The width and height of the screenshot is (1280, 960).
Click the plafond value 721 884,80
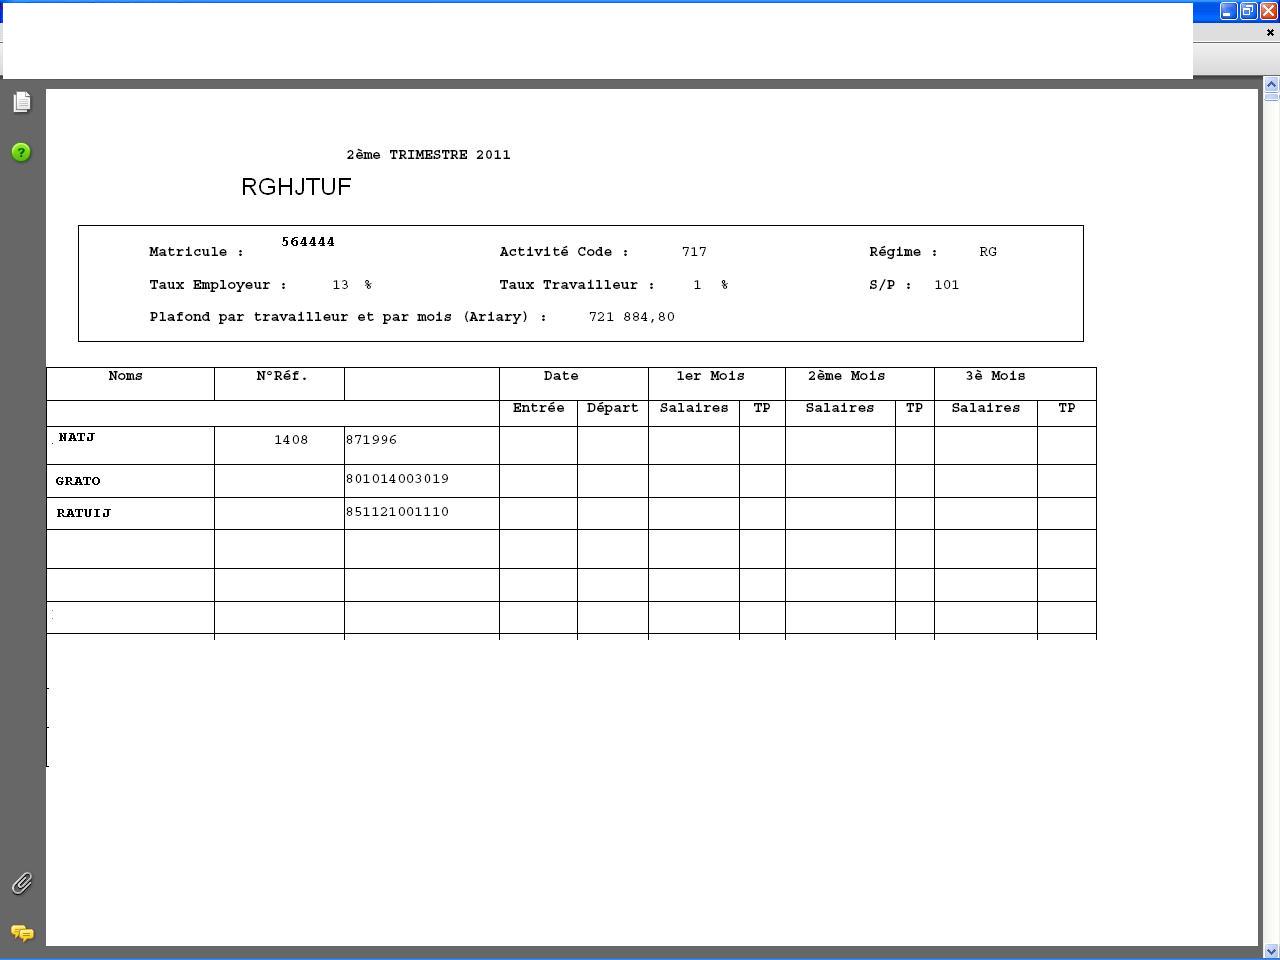pos(632,317)
